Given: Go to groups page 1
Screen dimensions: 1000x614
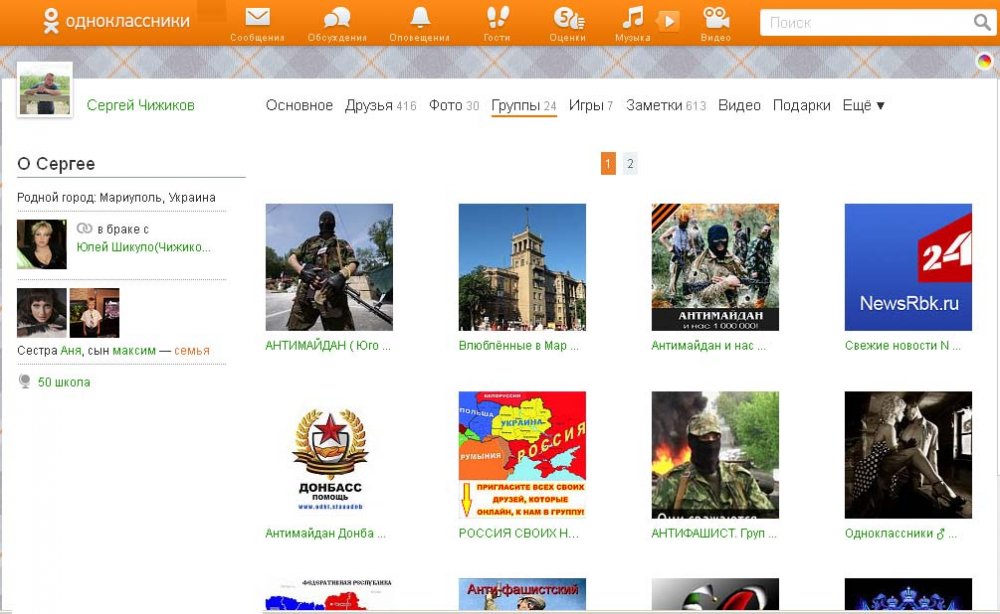Looking at the screenshot, I should click(x=608, y=164).
